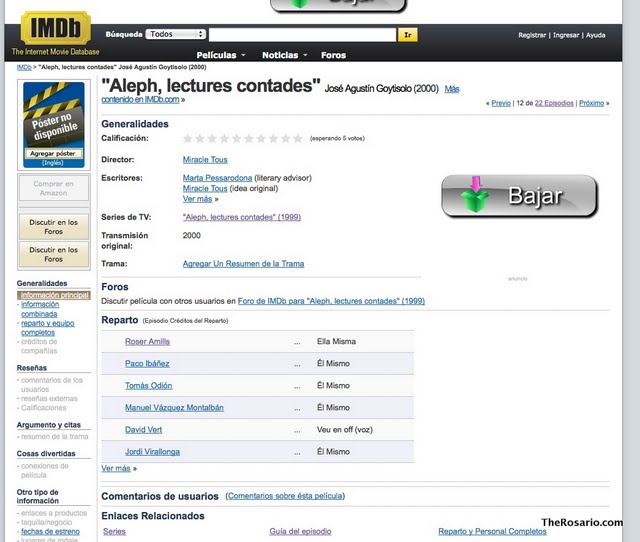Click Agregar Un Resumen de la Trama
This screenshot has height=542, width=640.
[243, 264]
